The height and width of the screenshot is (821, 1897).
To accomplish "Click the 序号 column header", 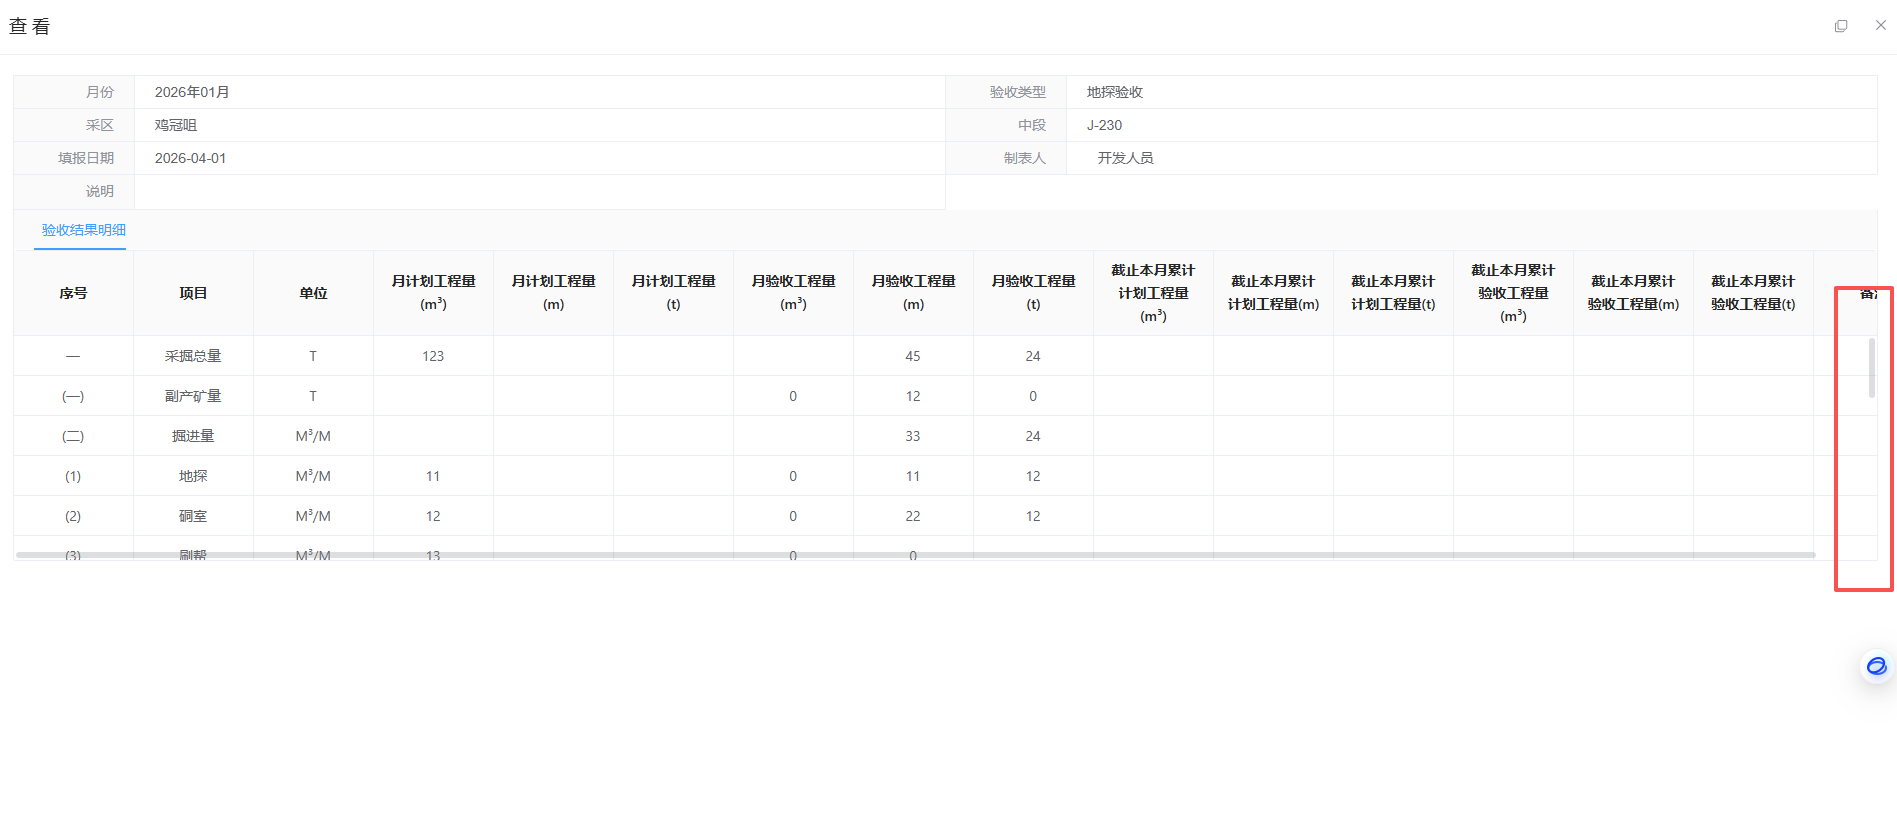I will (x=73, y=293).
